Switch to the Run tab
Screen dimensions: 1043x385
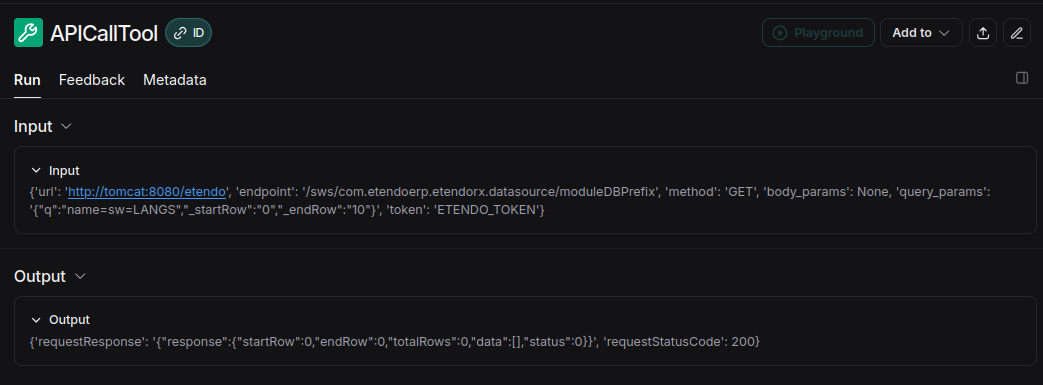(27, 80)
